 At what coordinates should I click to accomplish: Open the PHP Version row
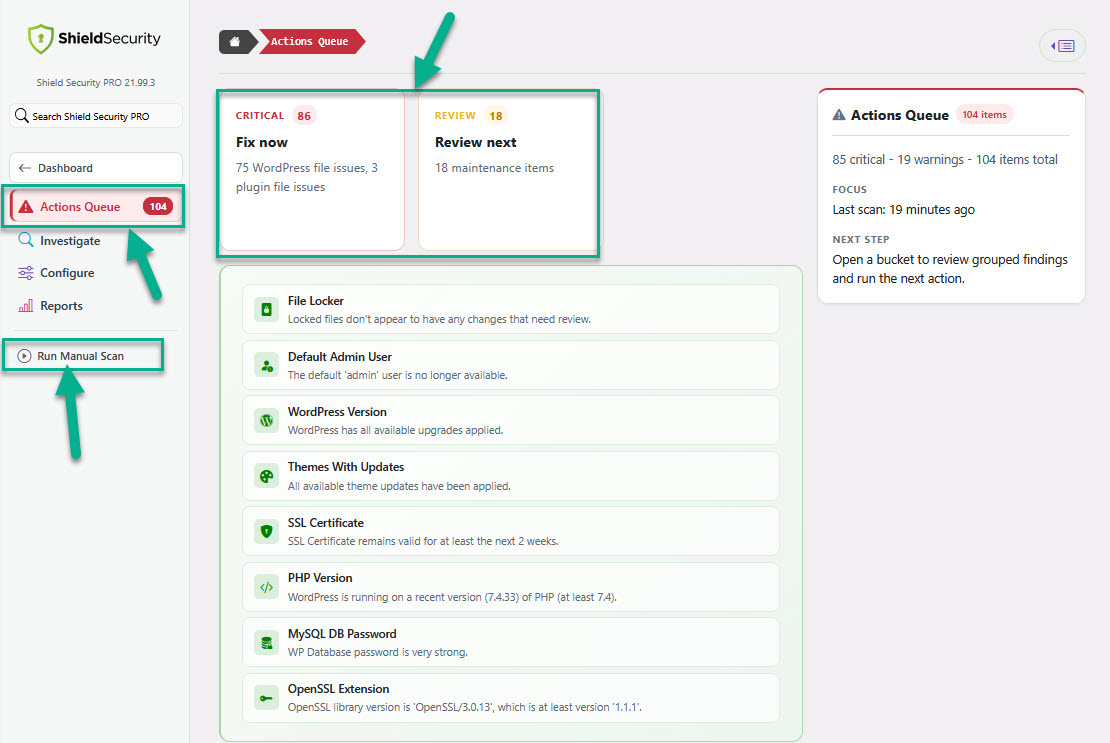[510, 587]
